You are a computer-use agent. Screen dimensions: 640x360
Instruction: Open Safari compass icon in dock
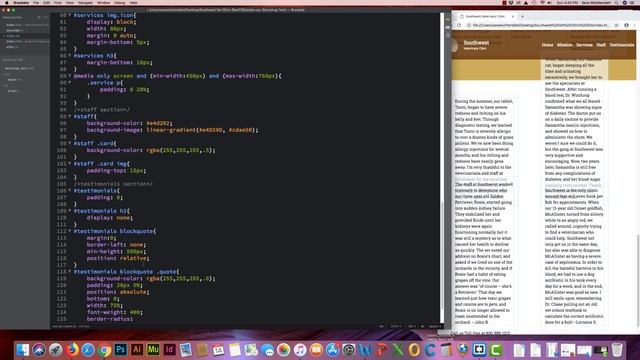(x=88, y=350)
